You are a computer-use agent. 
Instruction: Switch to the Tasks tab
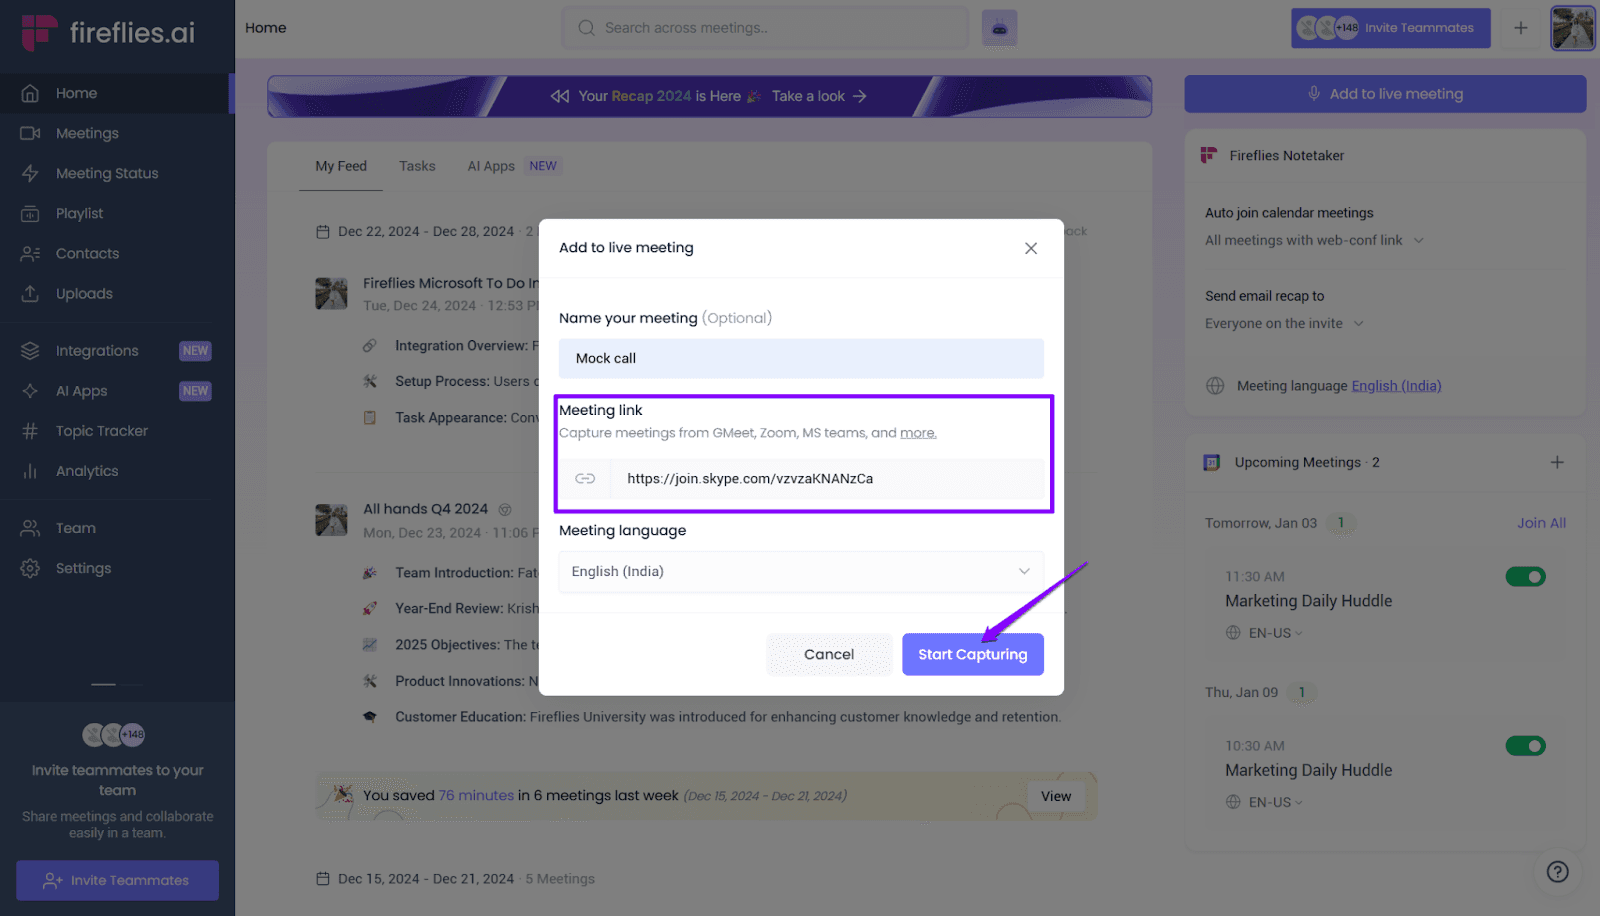(417, 166)
